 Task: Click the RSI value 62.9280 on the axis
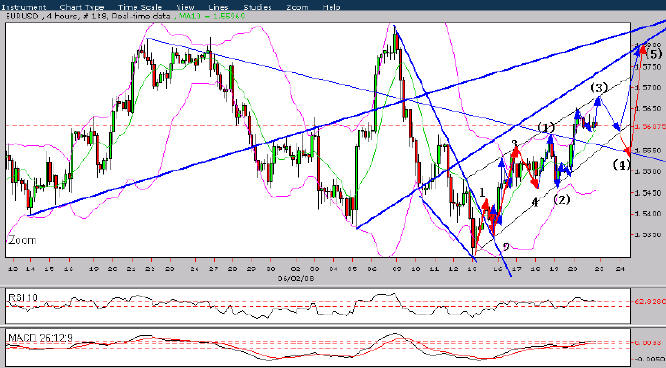point(650,301)
